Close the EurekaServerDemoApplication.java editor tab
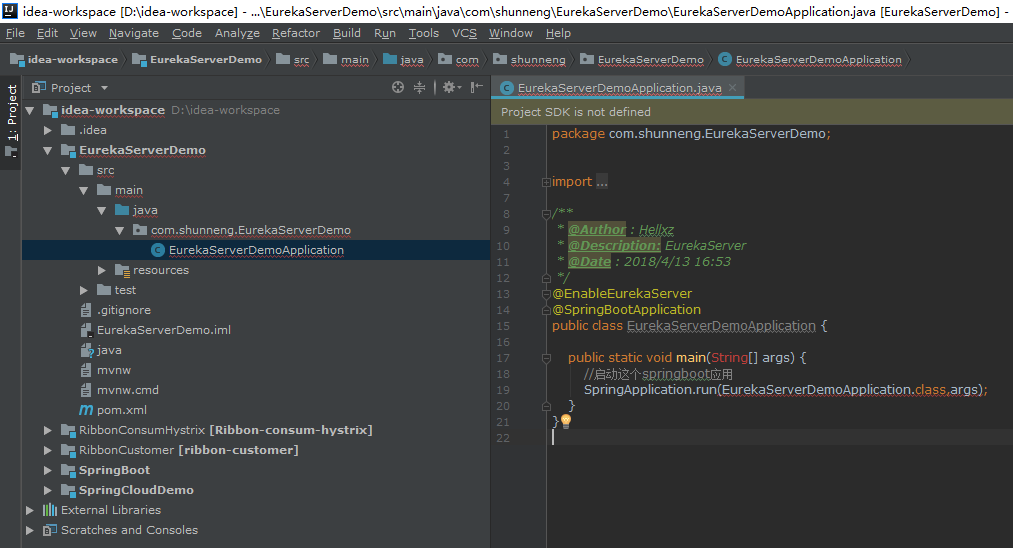 [733, 88]
